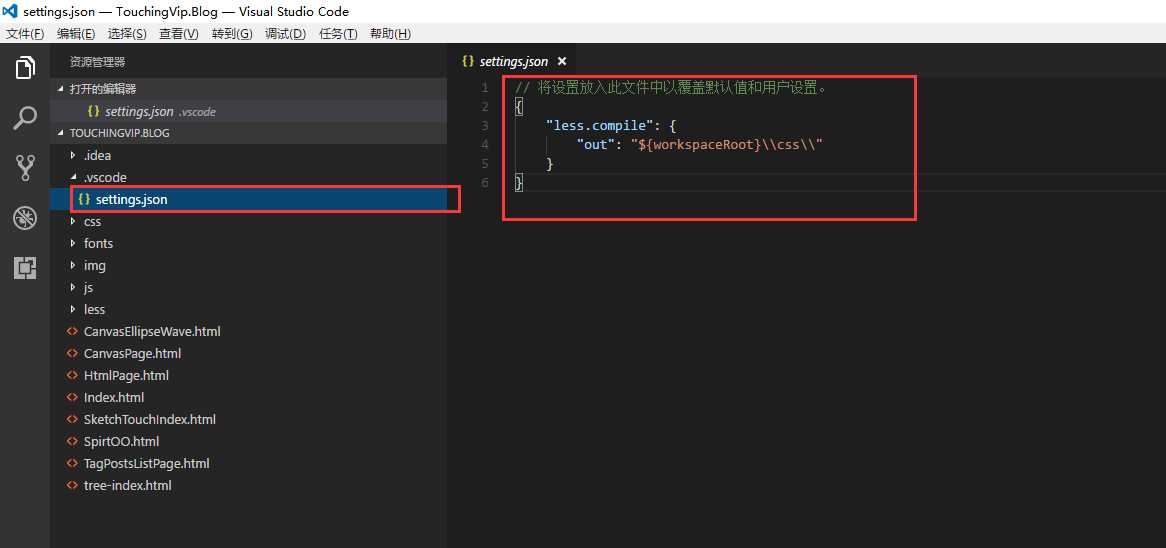This screenshot has height=548, width=1166.
Task: Collapse the .vscode folder arrow
Action: tap(73, 177)
